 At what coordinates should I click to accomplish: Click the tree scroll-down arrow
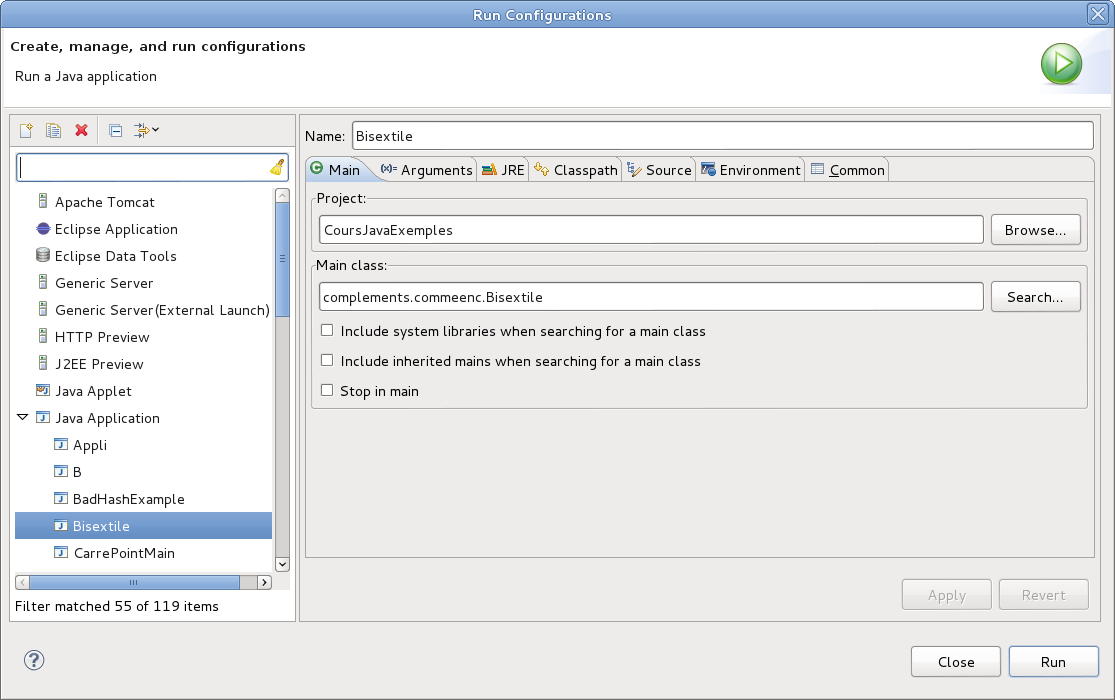point(282,564)
